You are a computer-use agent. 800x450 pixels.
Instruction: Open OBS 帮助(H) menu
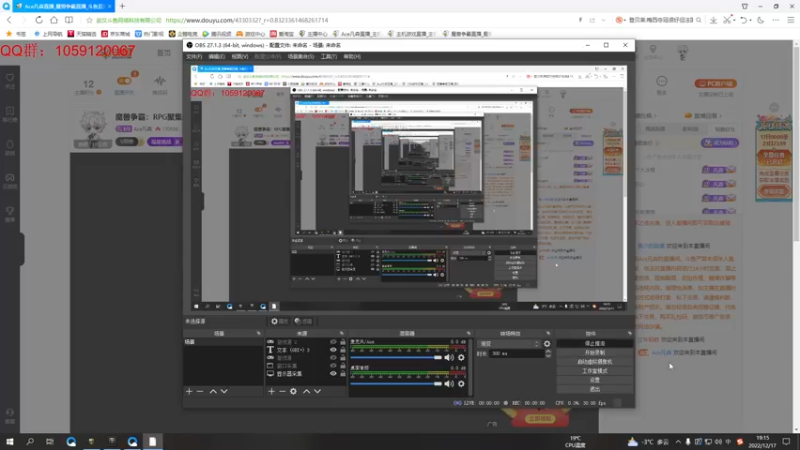352,57
